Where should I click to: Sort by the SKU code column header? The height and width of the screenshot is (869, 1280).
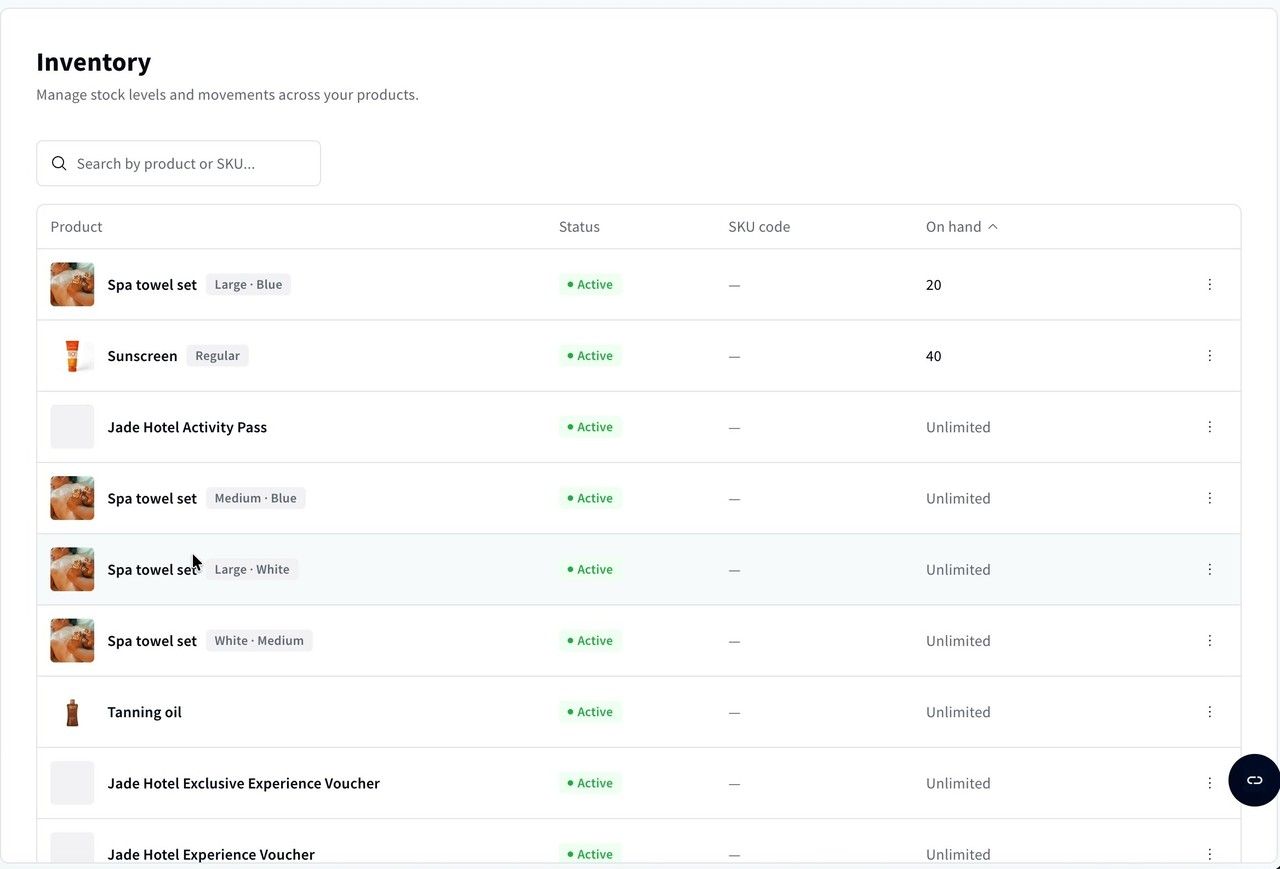point(759,227)
